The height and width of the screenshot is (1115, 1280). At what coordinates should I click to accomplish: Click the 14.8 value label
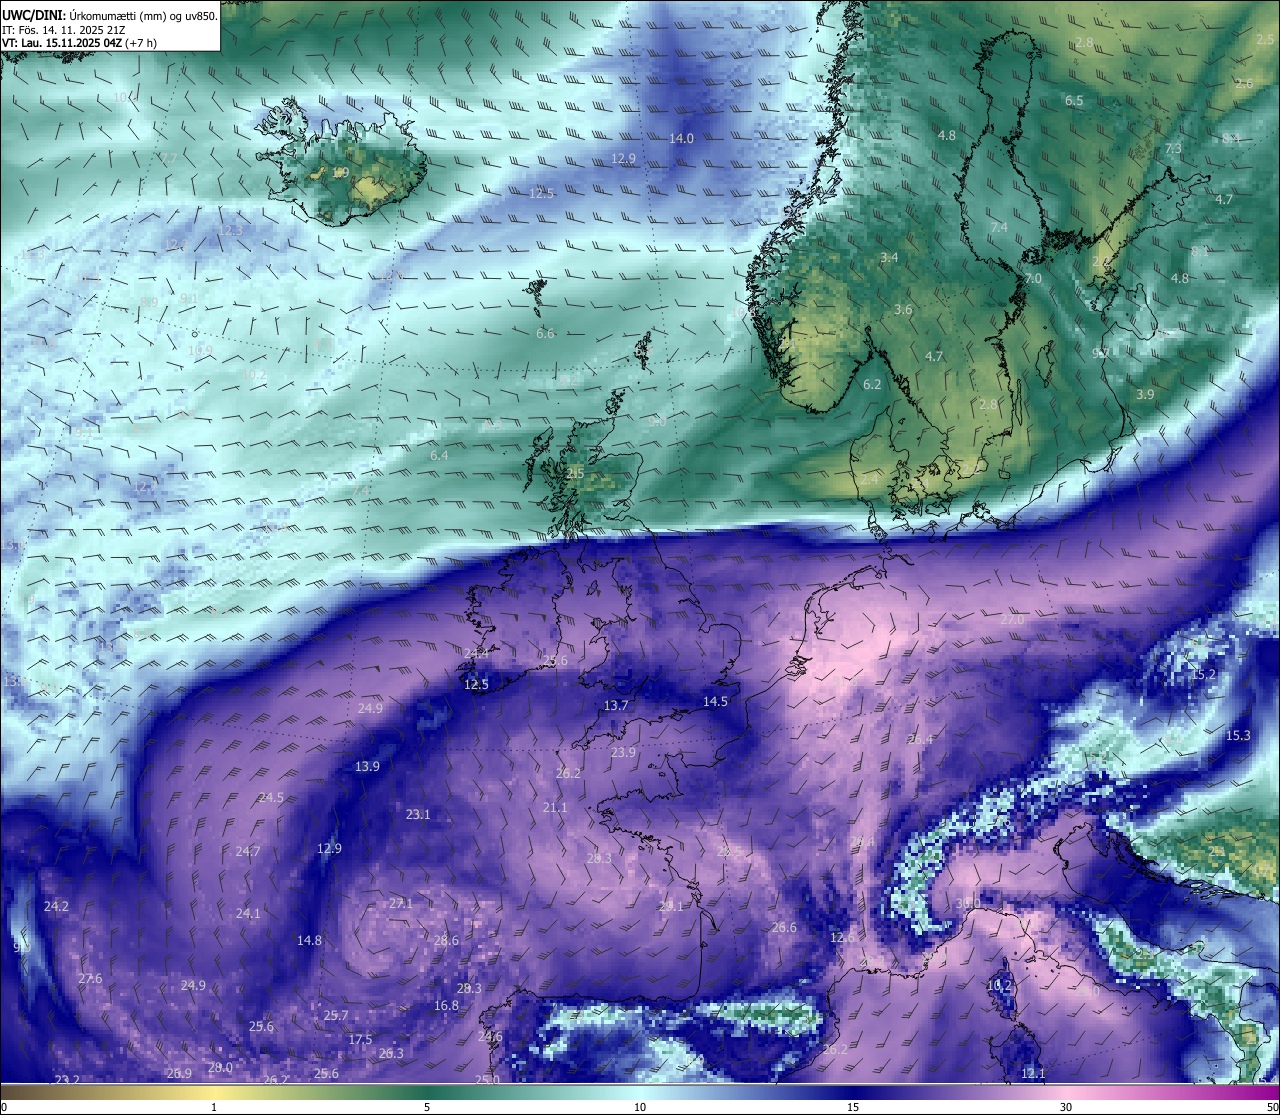tap(309, 941)
